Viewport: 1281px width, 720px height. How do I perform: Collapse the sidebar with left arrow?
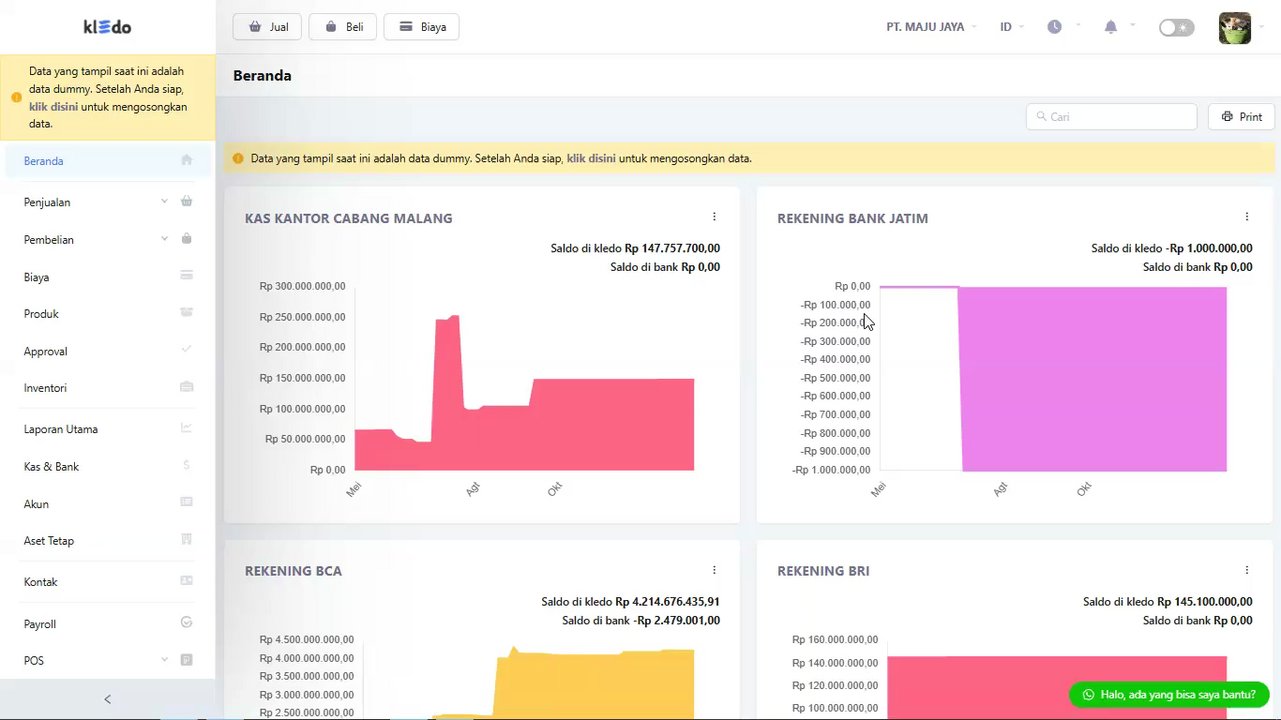108,699
